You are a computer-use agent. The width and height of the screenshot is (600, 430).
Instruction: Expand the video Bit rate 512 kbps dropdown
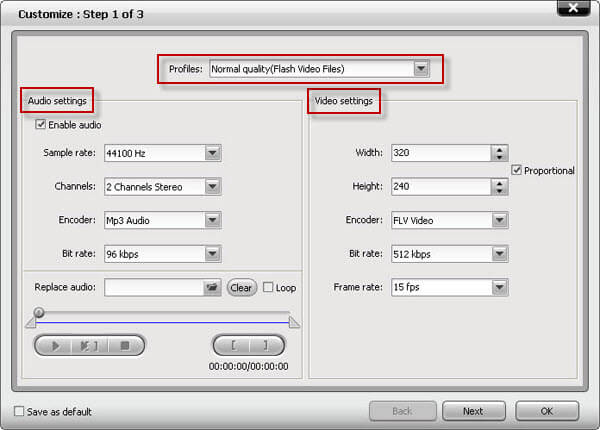pyautogui.click(x=500, y=254)
